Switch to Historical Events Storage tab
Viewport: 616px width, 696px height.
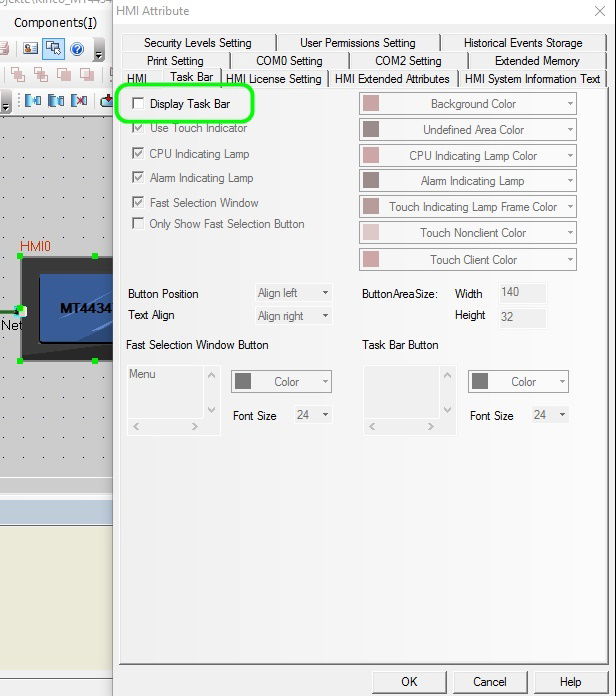(523, 43)
